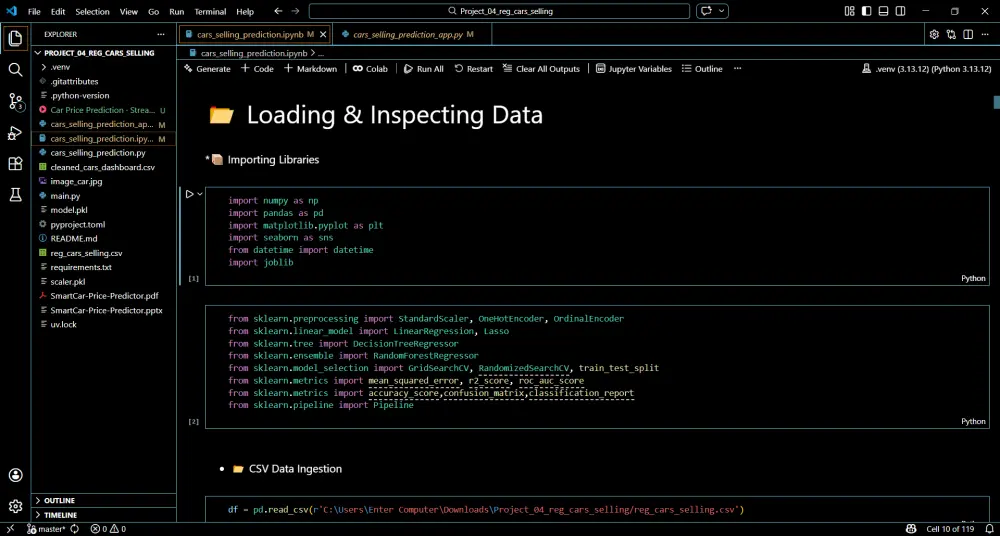The image size is (1000, 536).
Task: Open the notifications bell in status bar
Action: [988, 529]
